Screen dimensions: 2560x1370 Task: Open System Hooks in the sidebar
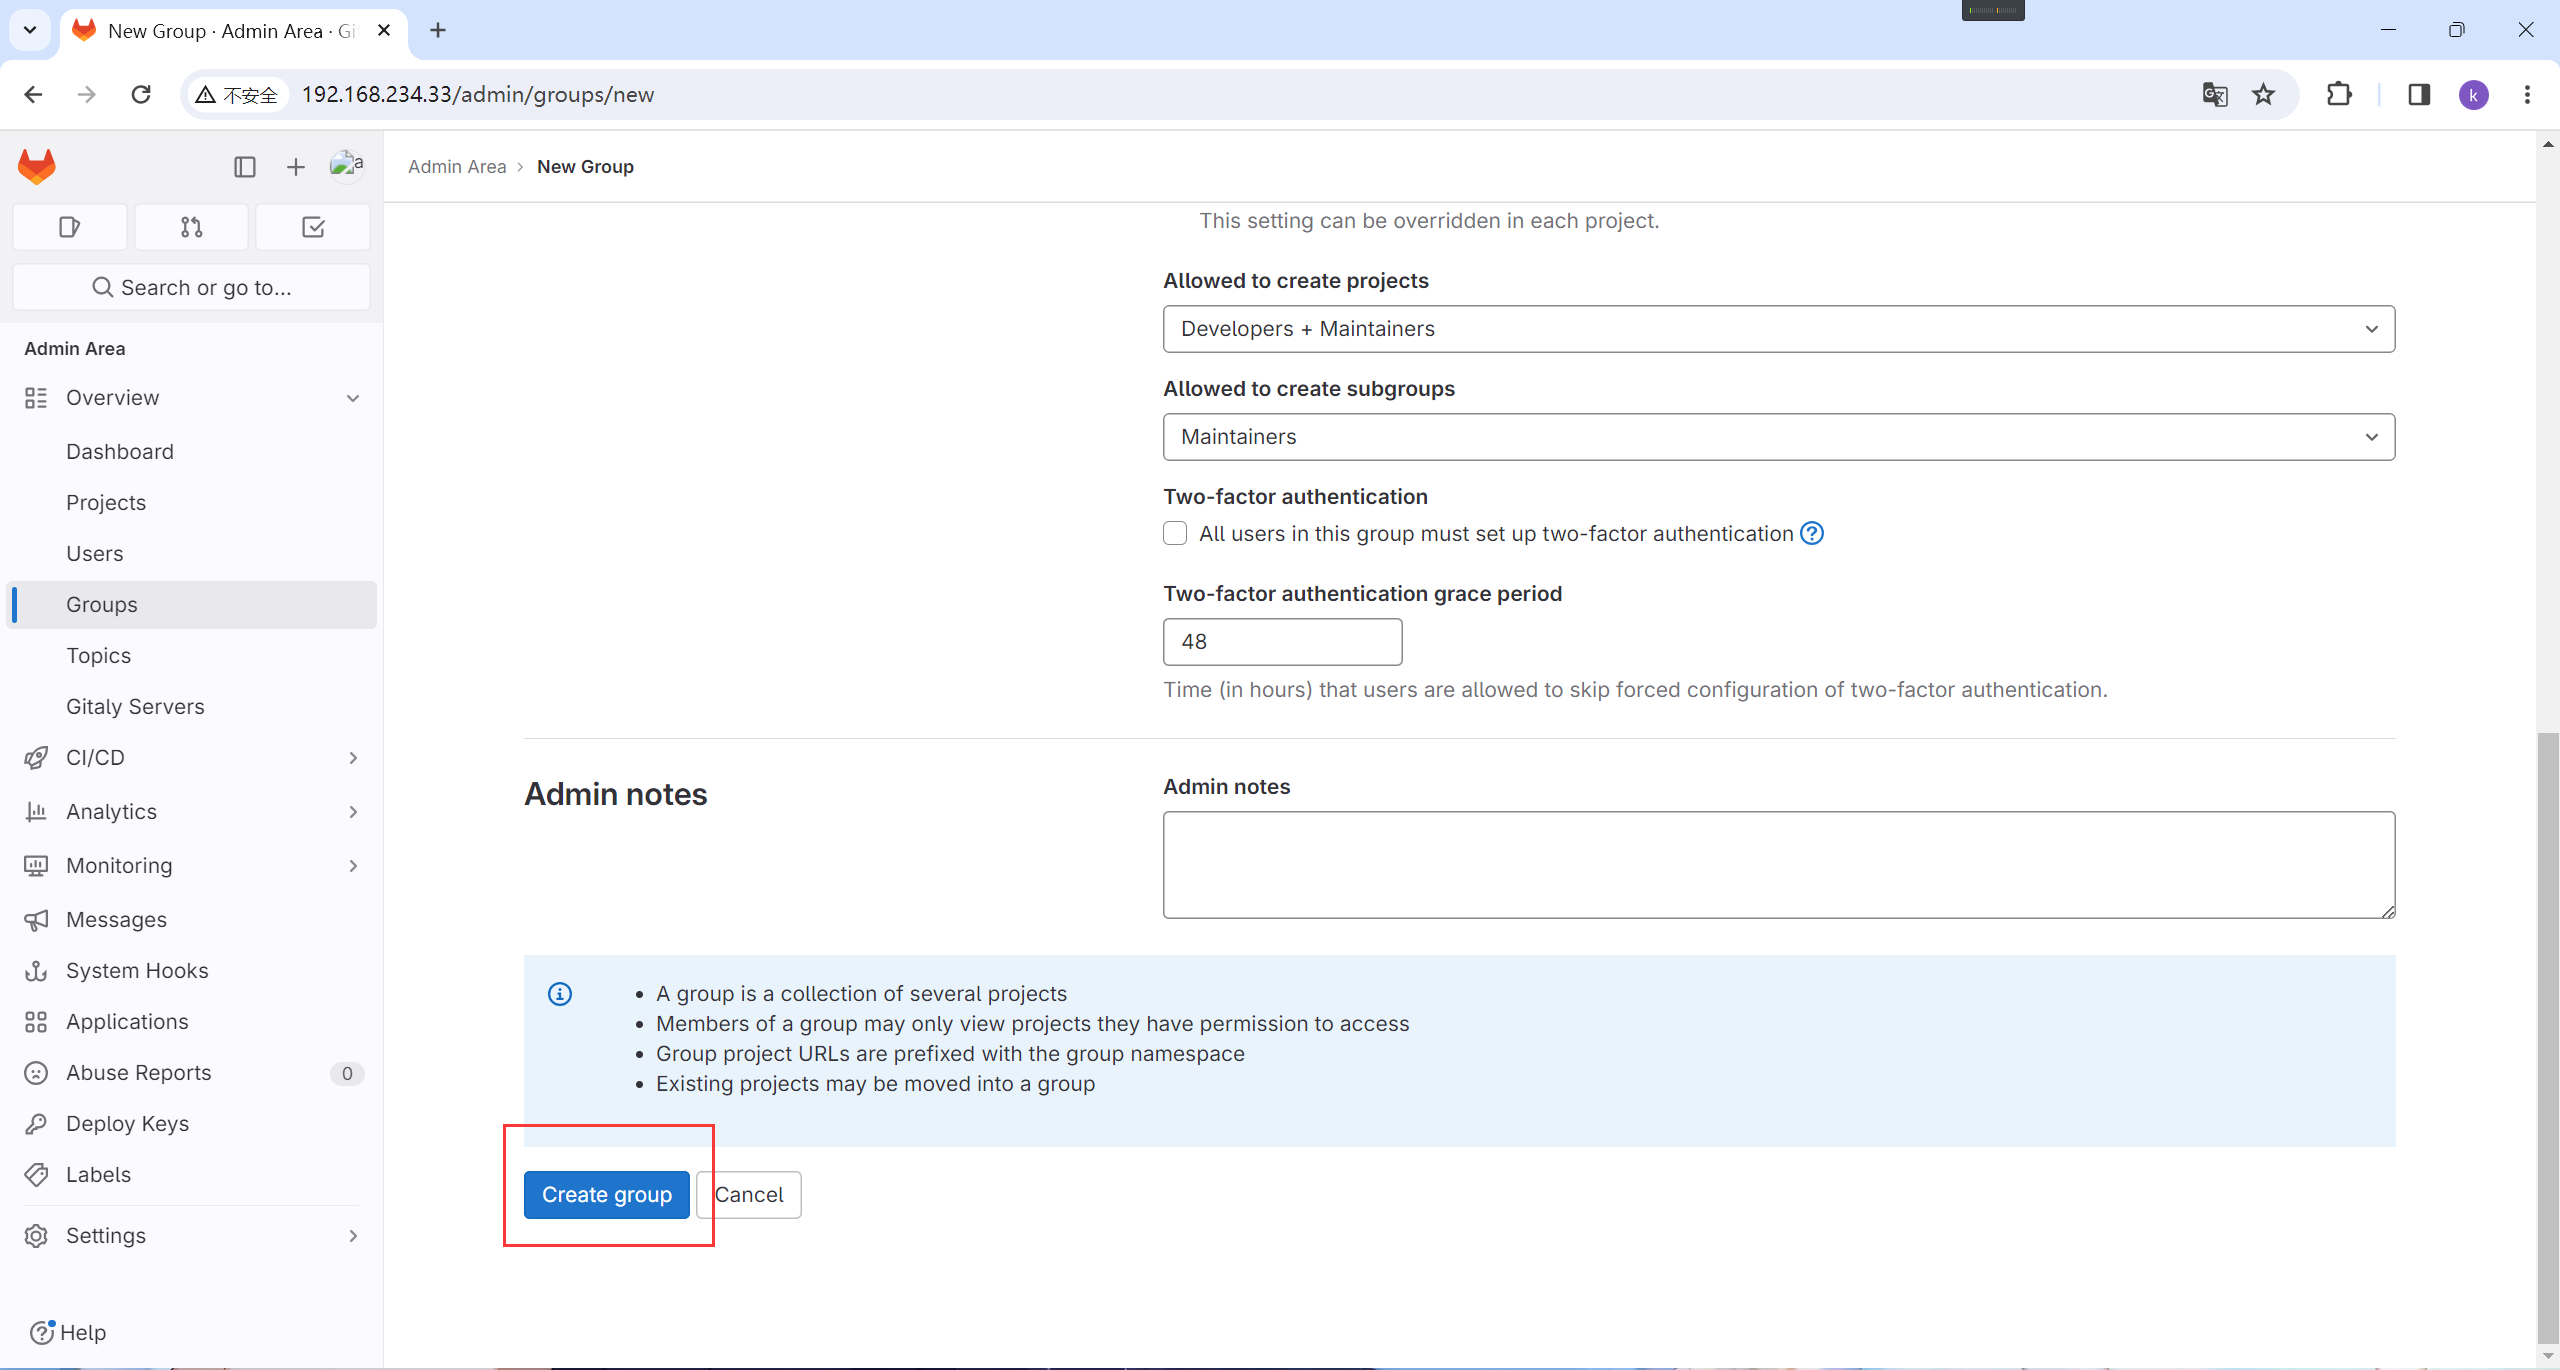coord(137,971)
